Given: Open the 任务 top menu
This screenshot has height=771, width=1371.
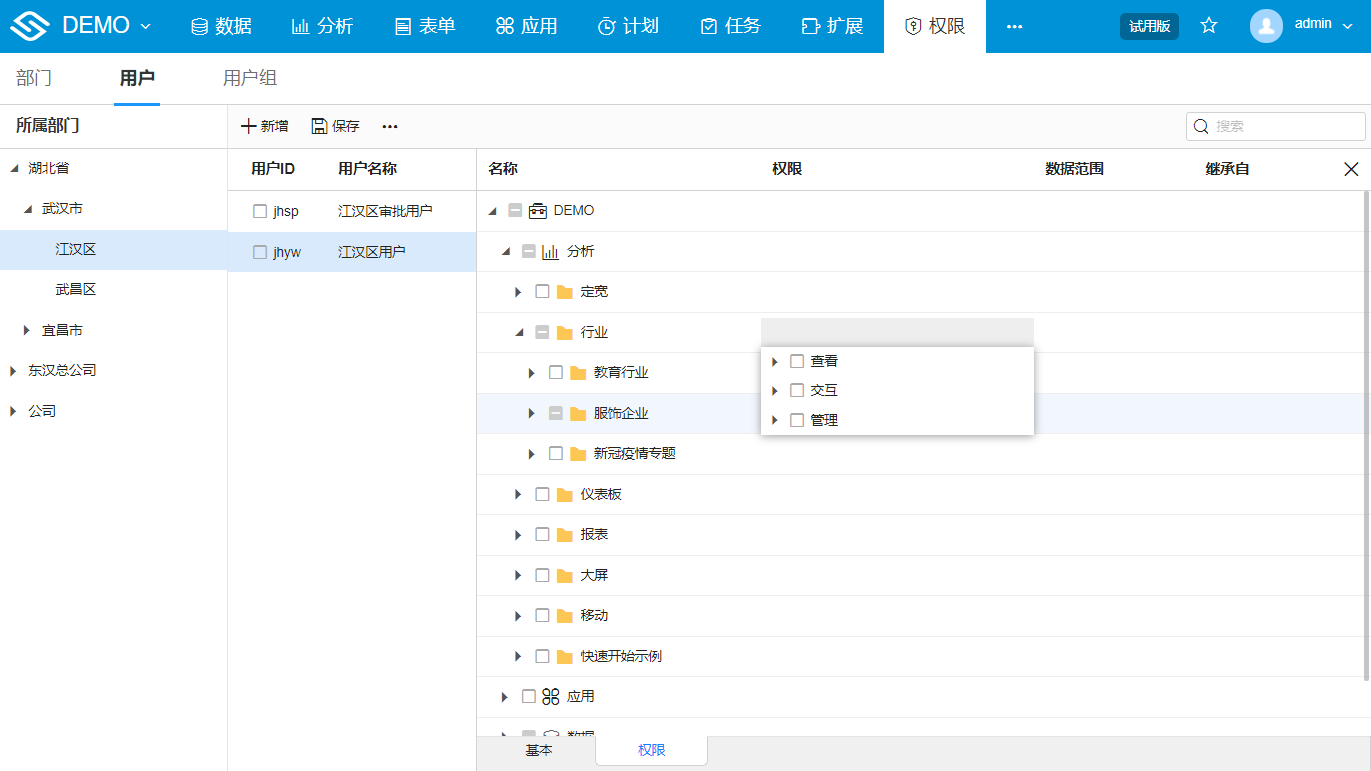Looking at the screenshot, I should click(730, 26).
